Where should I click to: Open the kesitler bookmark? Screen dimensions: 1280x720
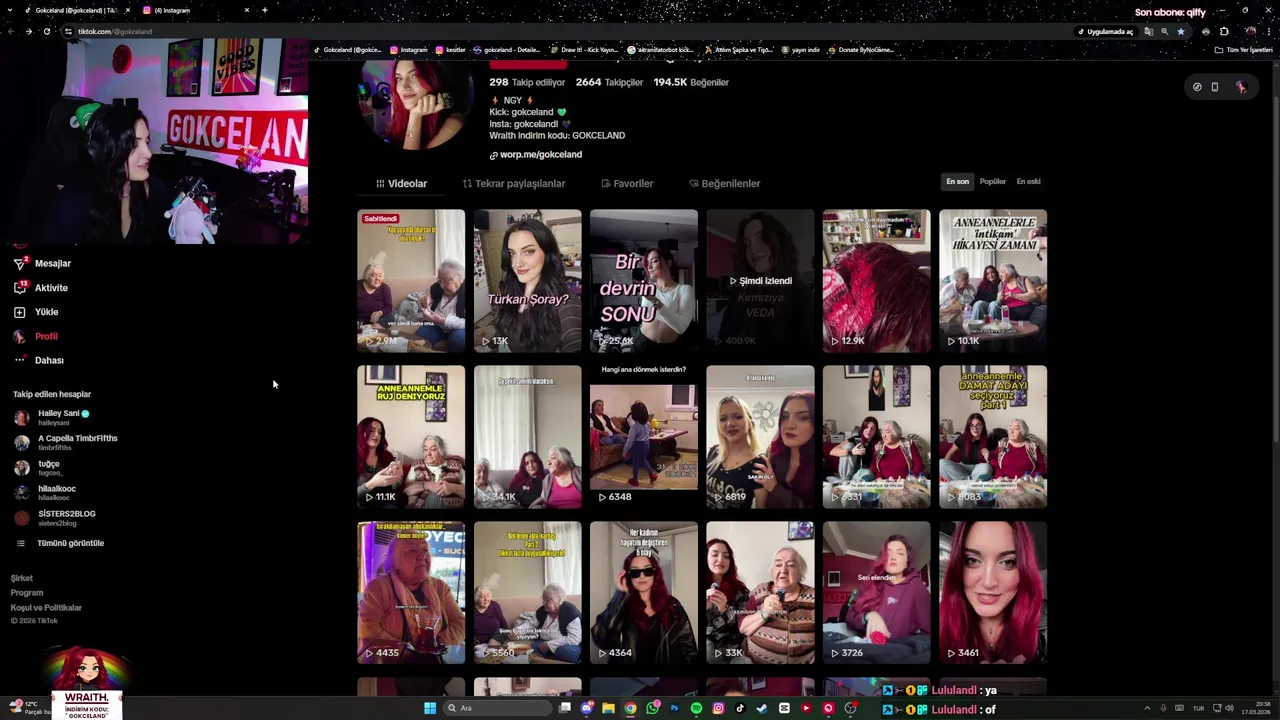click(451, 50)
